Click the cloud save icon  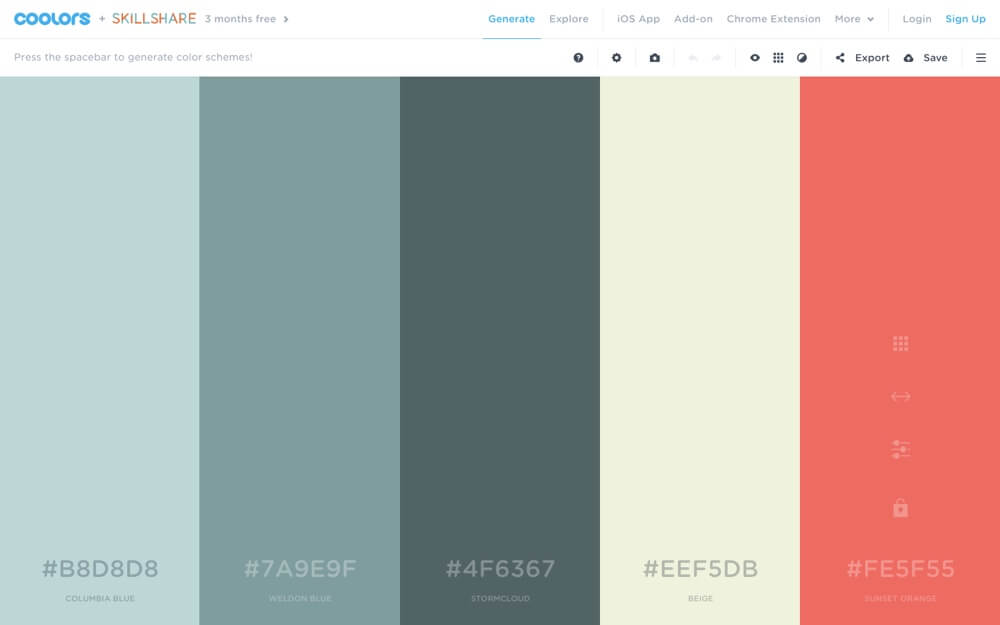click(908, 58)
